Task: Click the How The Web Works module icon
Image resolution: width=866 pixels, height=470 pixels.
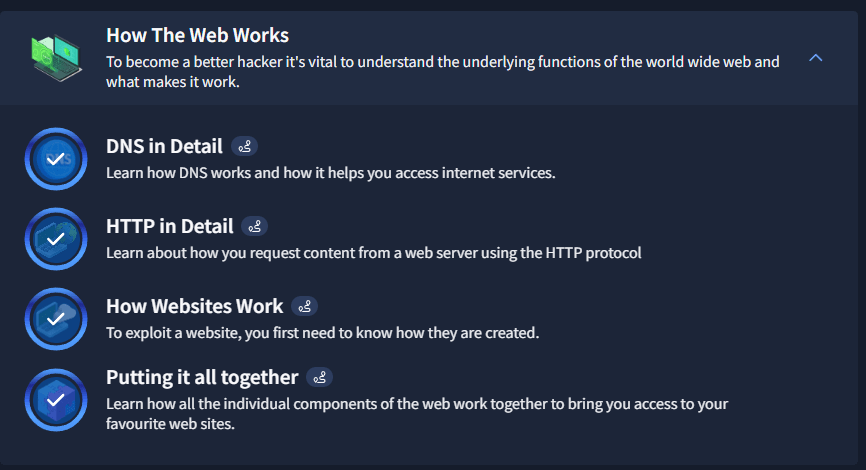Action: point(55,57)
